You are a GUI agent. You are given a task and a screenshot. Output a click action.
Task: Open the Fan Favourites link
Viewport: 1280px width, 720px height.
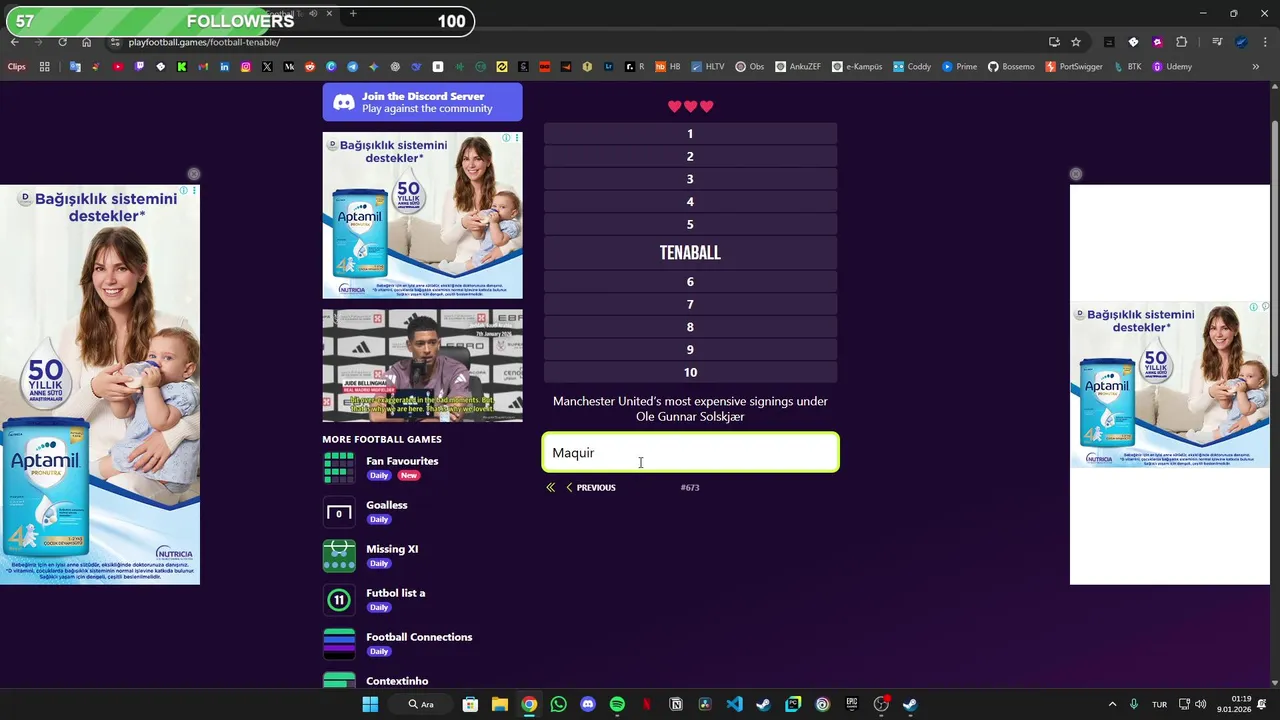[x=402, y=461]
